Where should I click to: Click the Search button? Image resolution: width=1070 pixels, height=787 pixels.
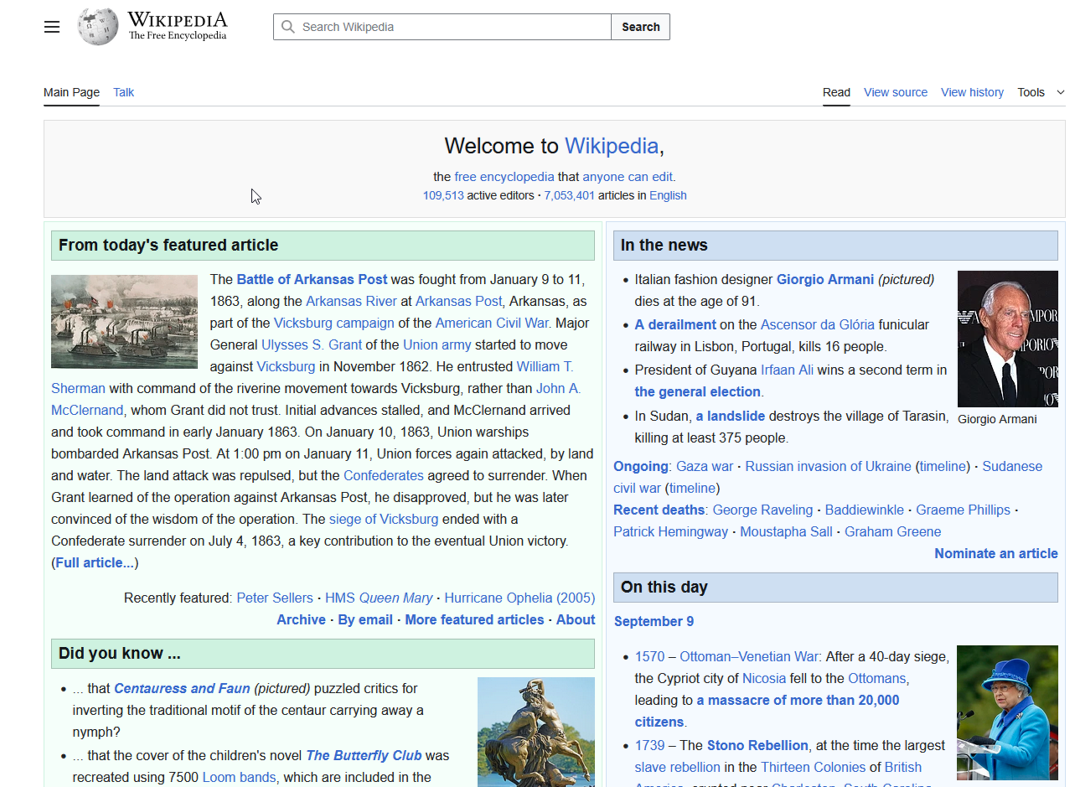tap(640, 26)
